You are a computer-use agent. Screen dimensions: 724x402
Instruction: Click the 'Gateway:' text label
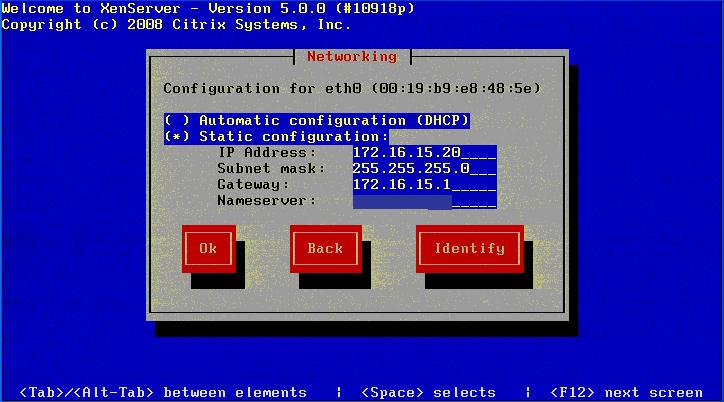254,184
